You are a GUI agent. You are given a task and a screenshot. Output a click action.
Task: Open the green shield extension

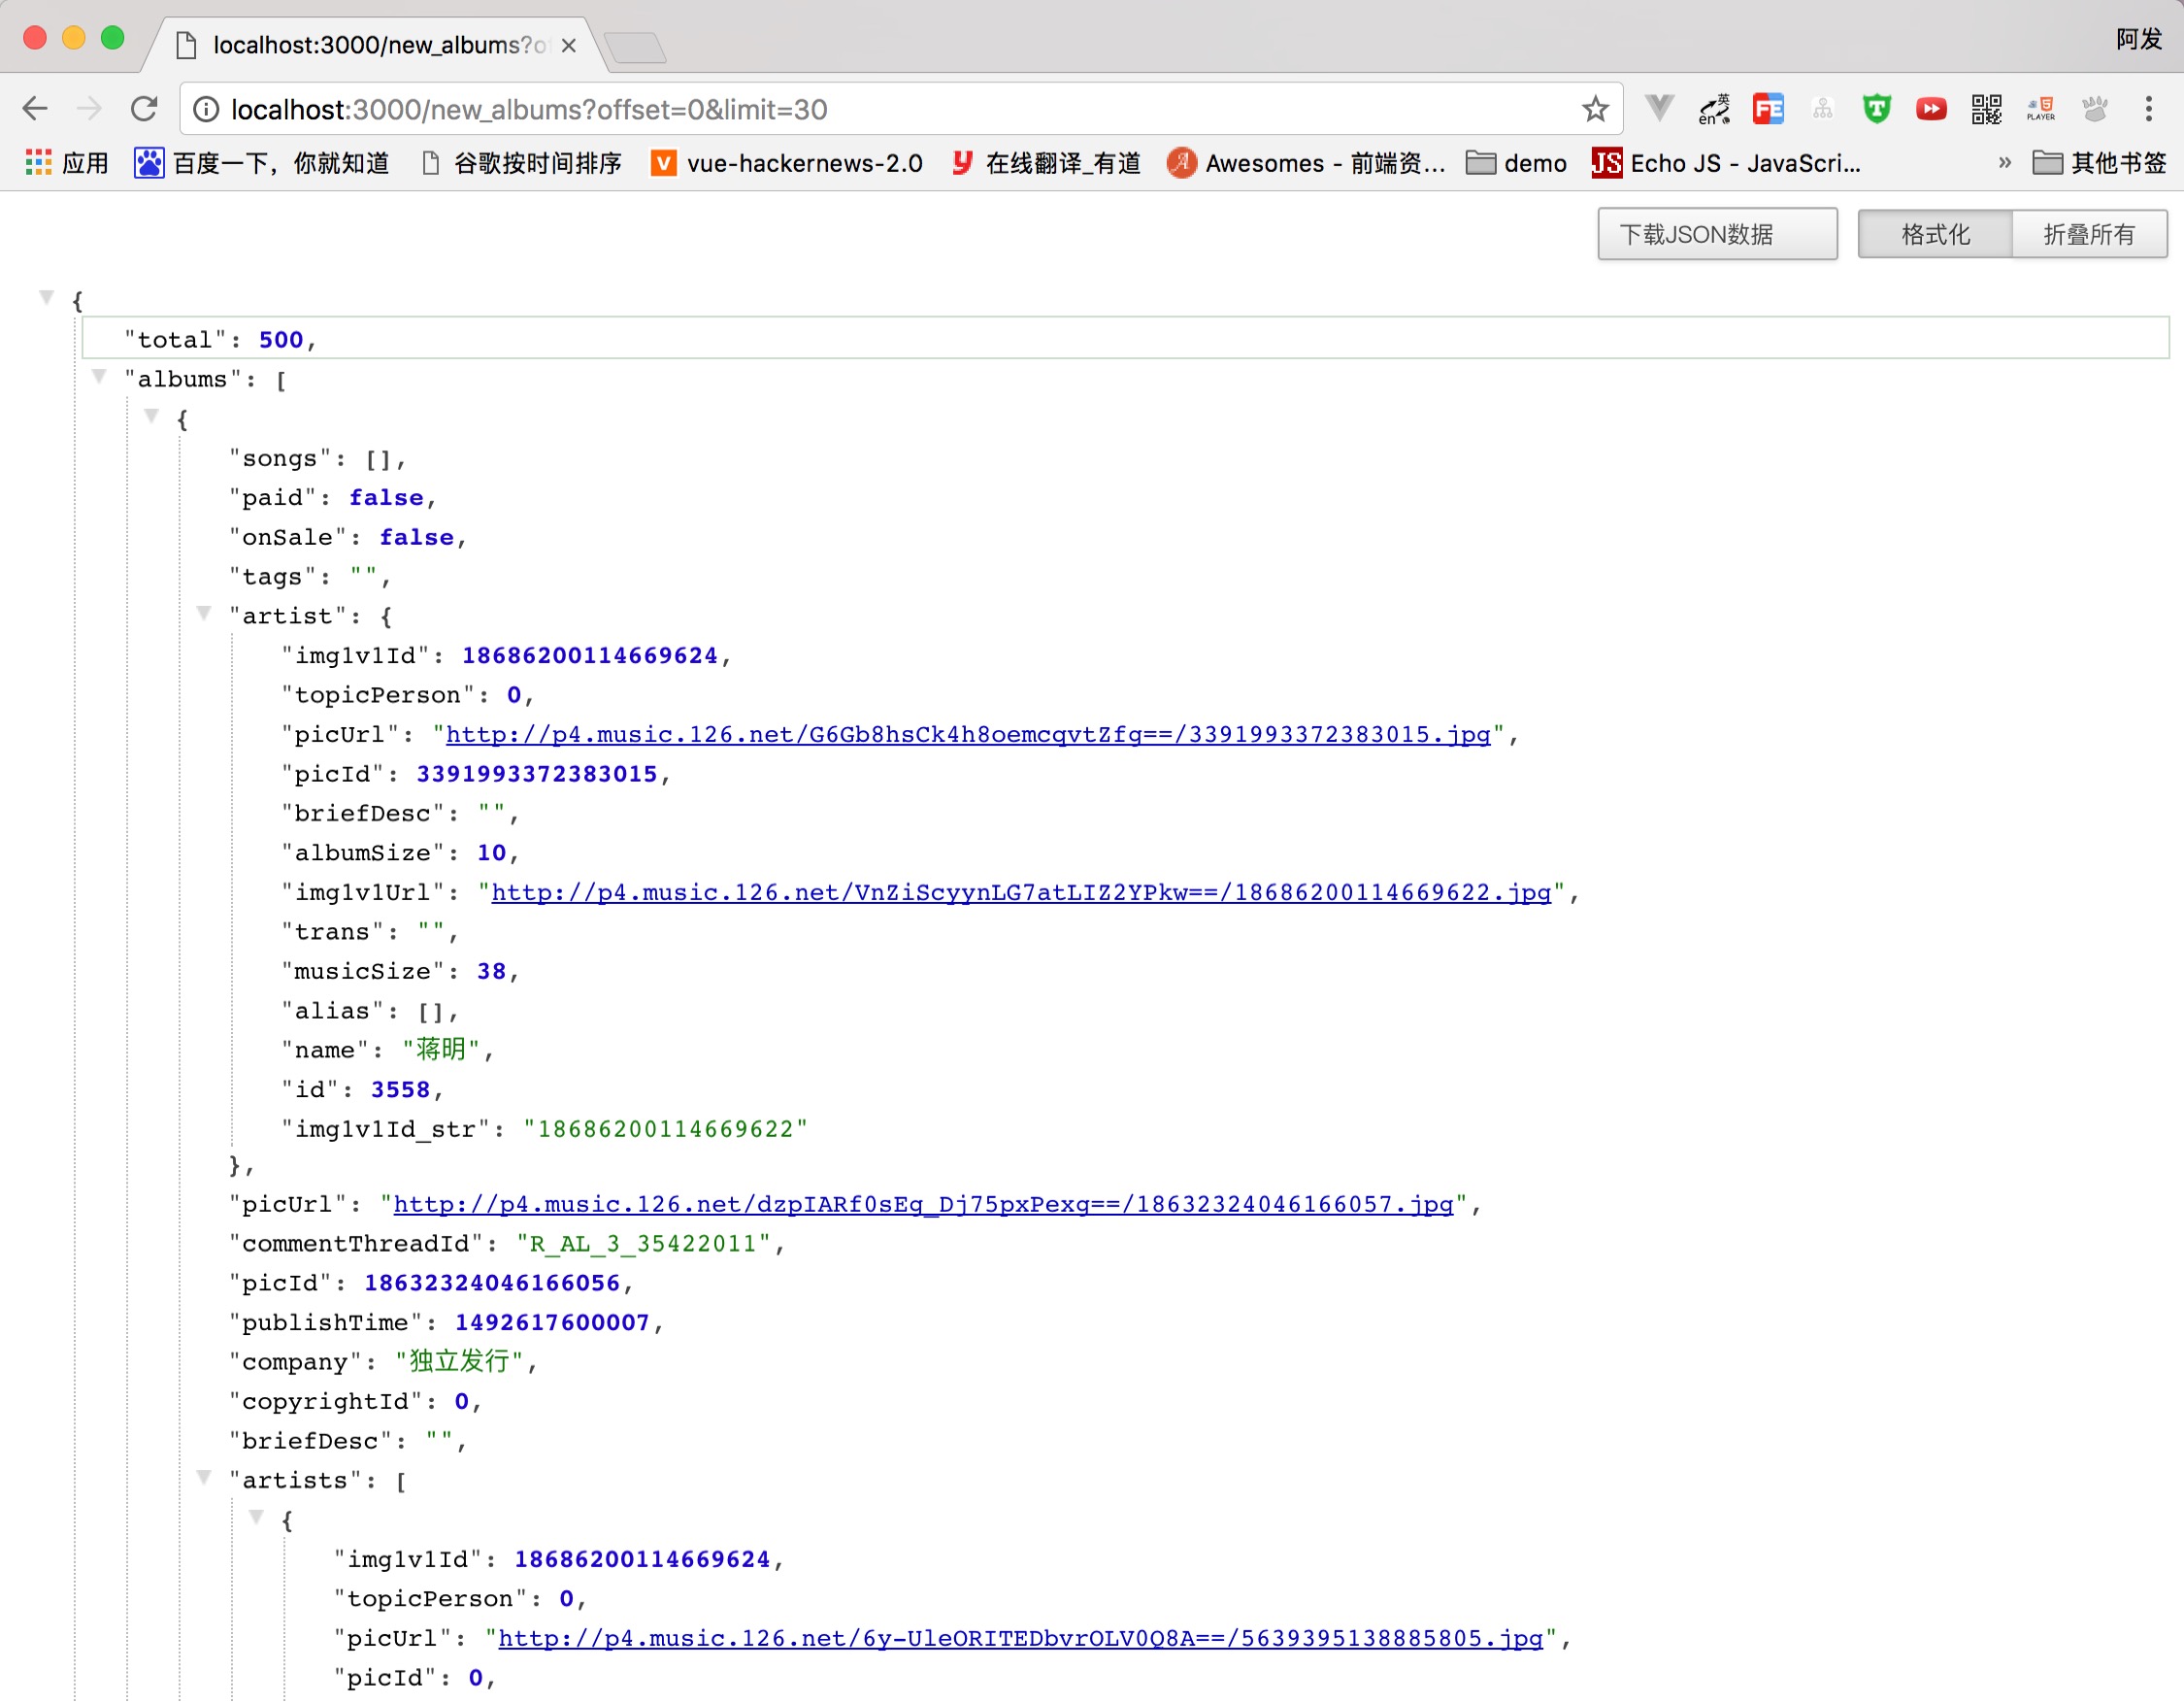[x=1877, y=109]
